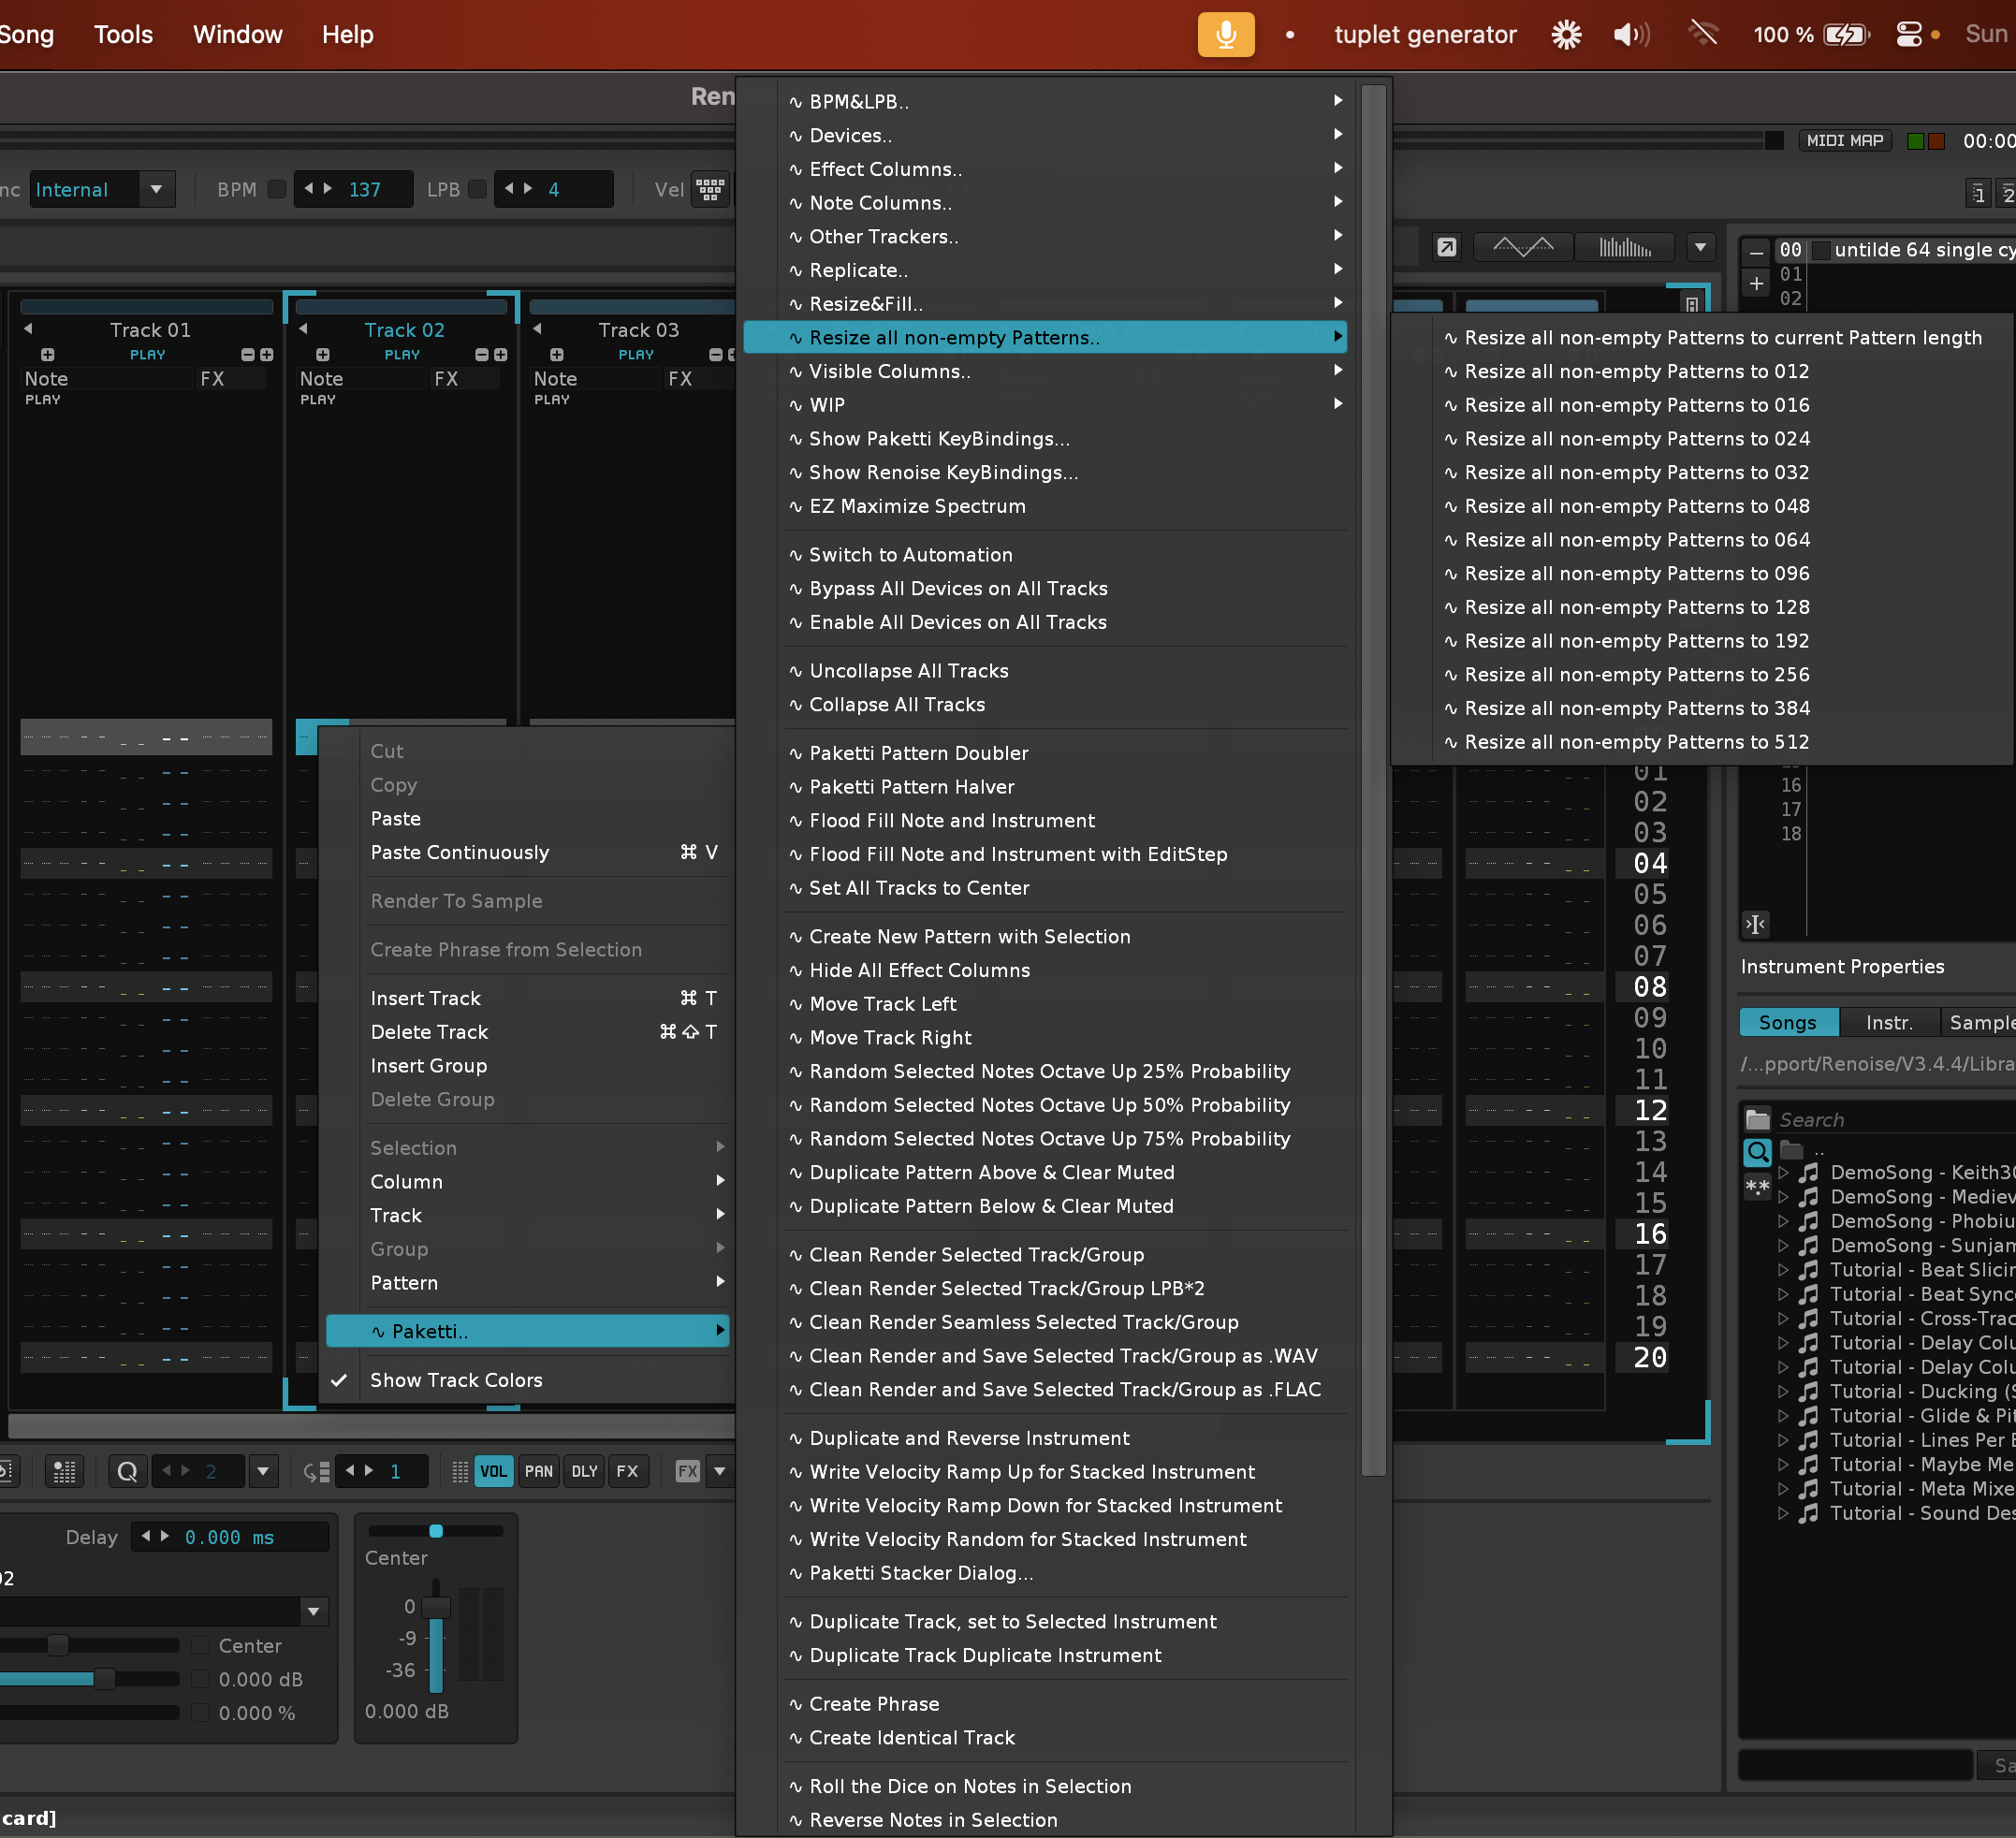Image resolution: width=2016 pixels, height=1838 pixels.
Task: Click the search magnifier icon in browser
Action: click(x=1757, y=1152)
